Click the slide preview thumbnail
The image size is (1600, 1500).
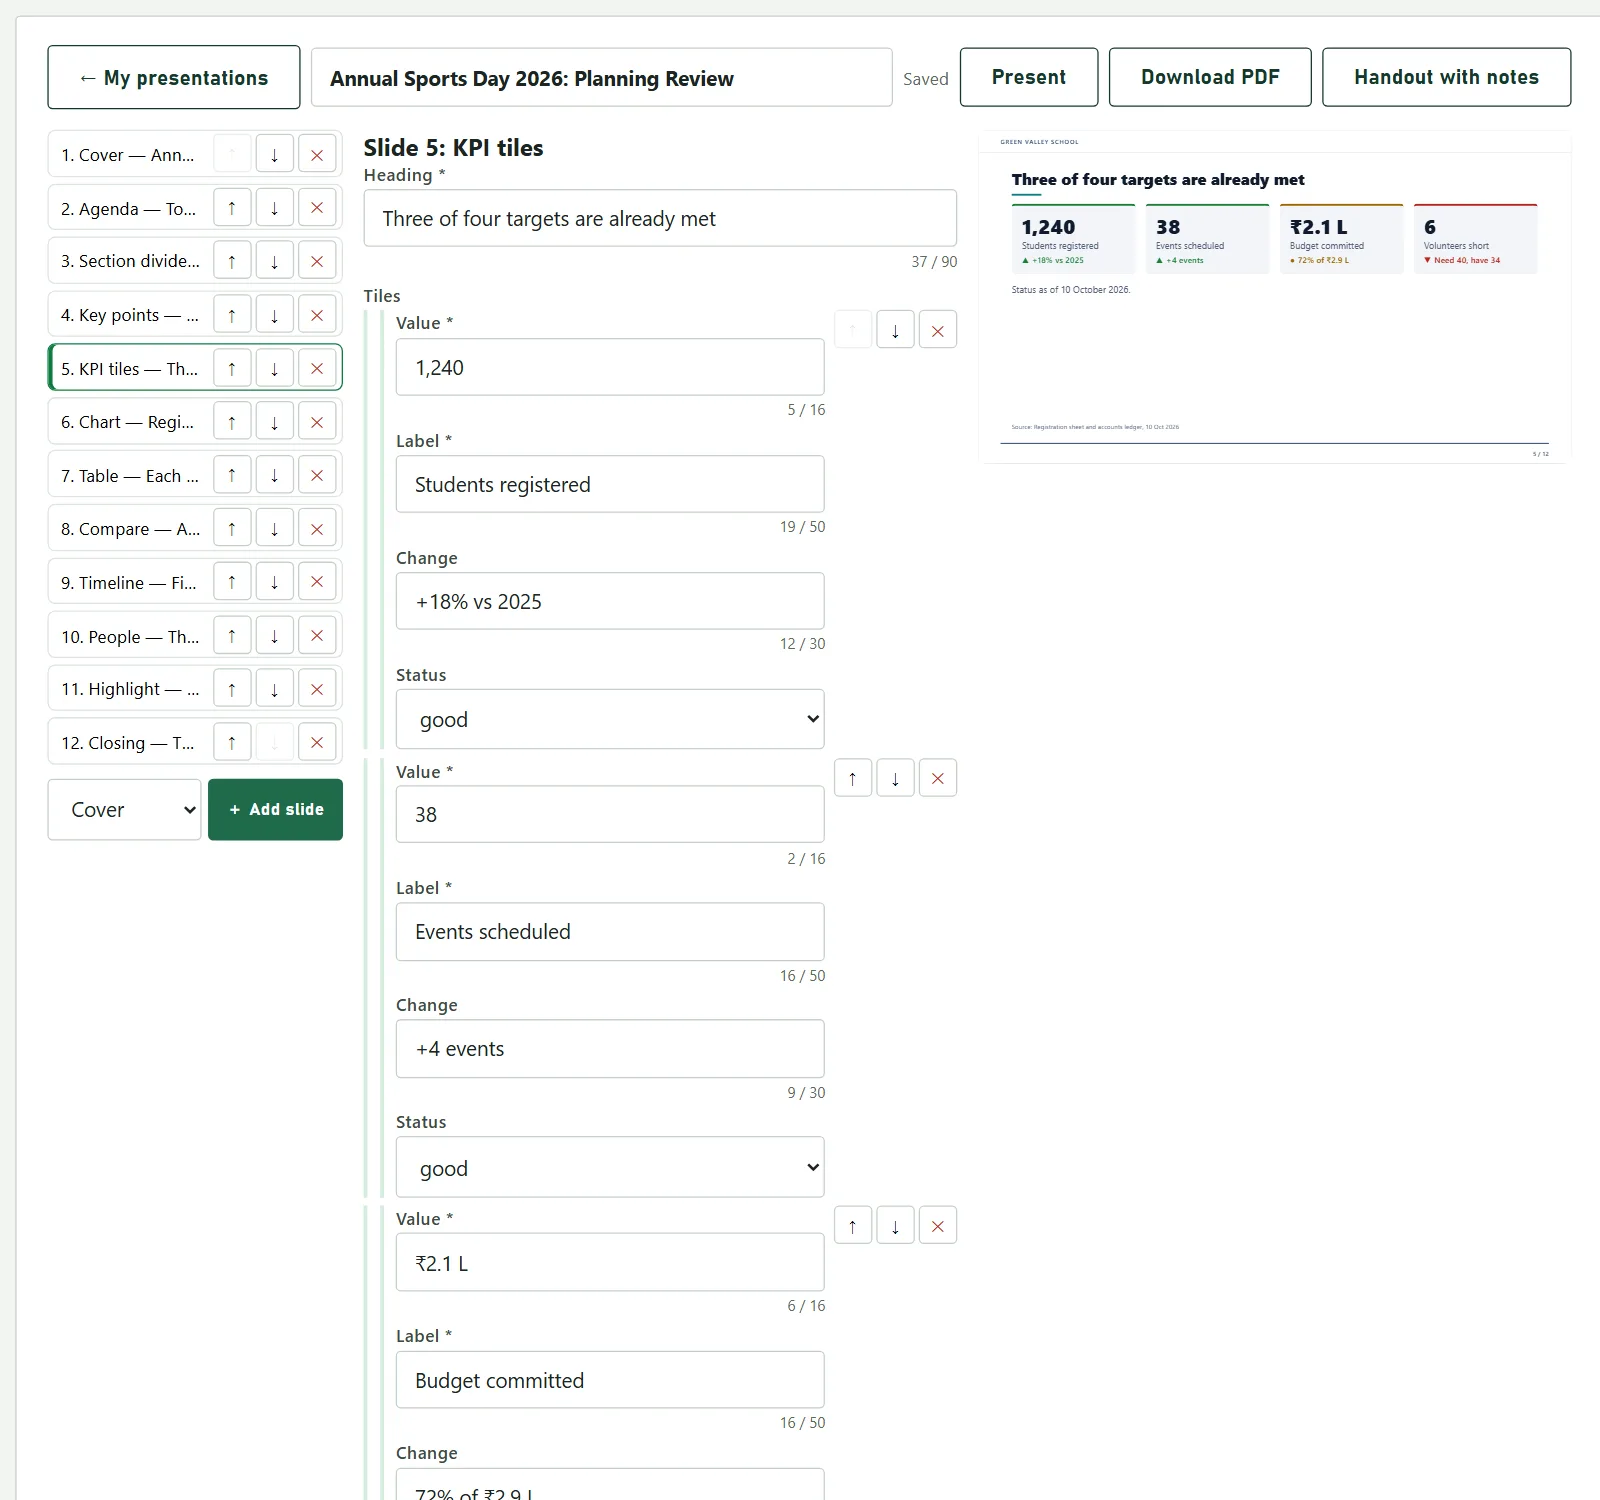[1274, 297]
